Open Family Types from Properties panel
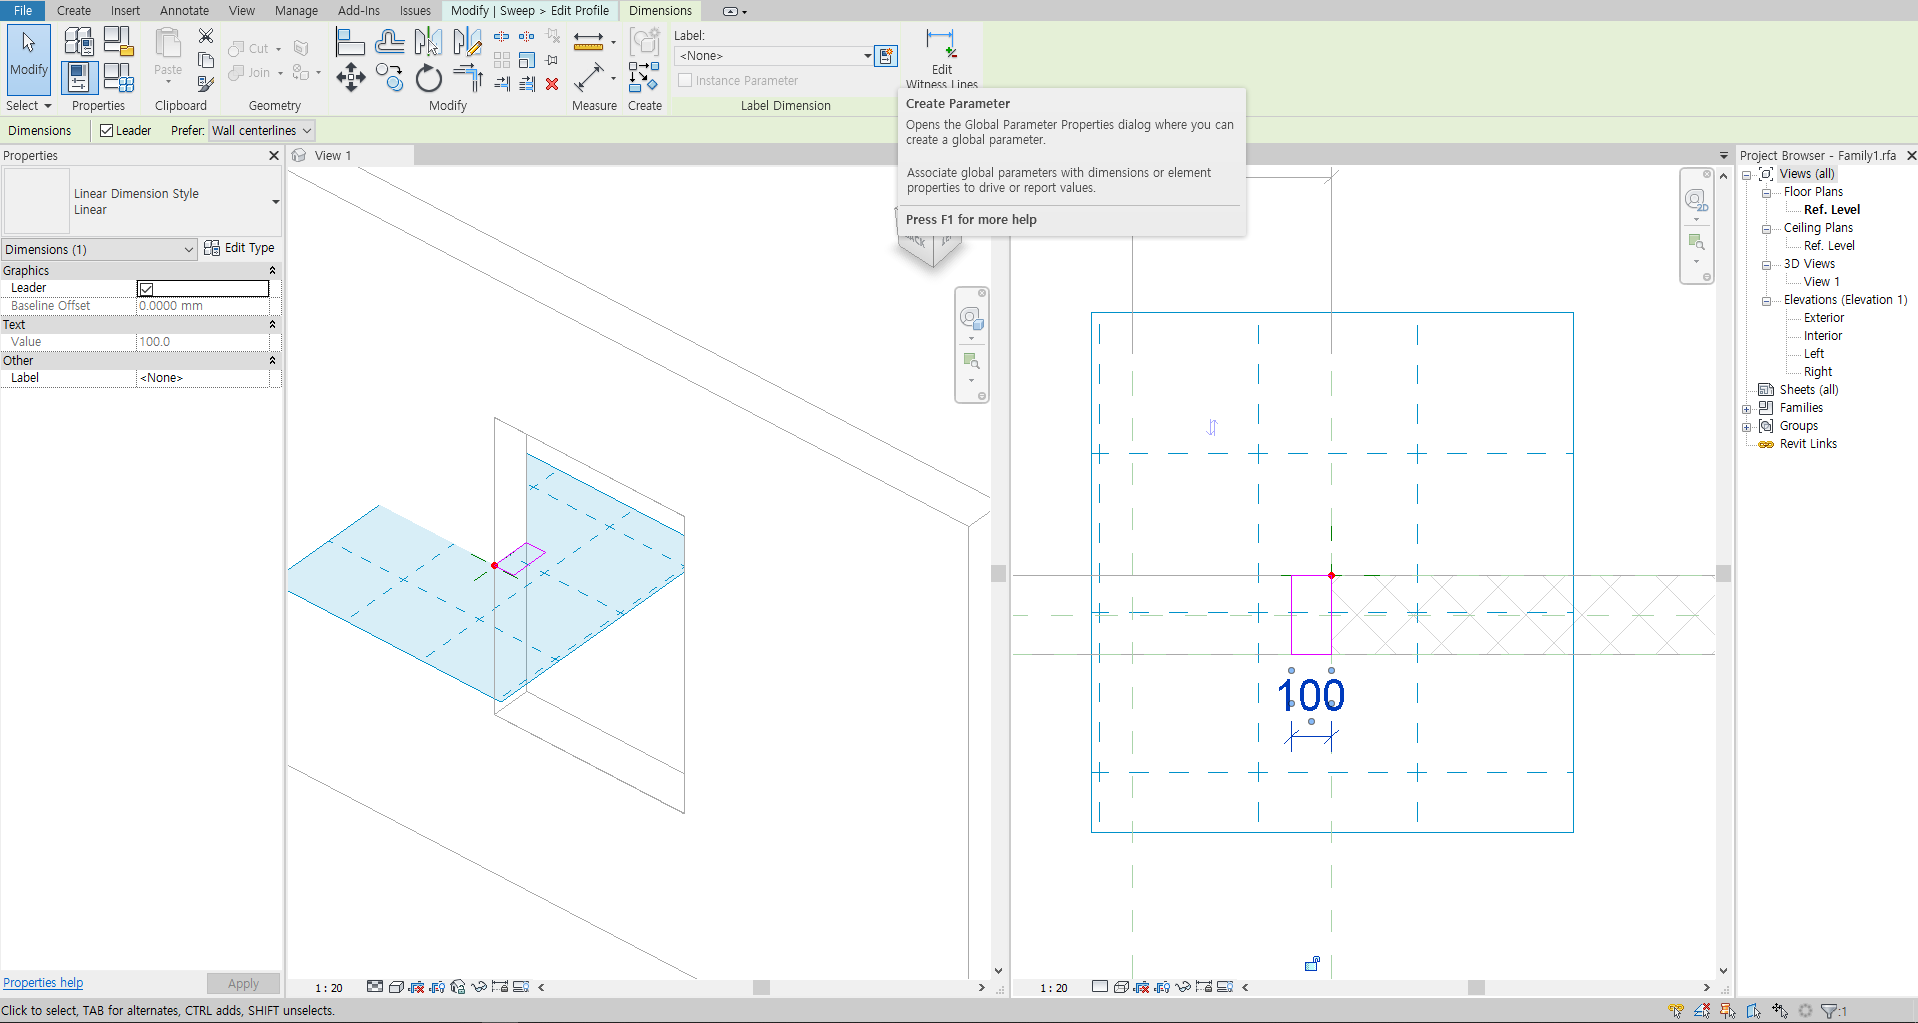Viewport: 1918px width, 1023px height. 118,77
